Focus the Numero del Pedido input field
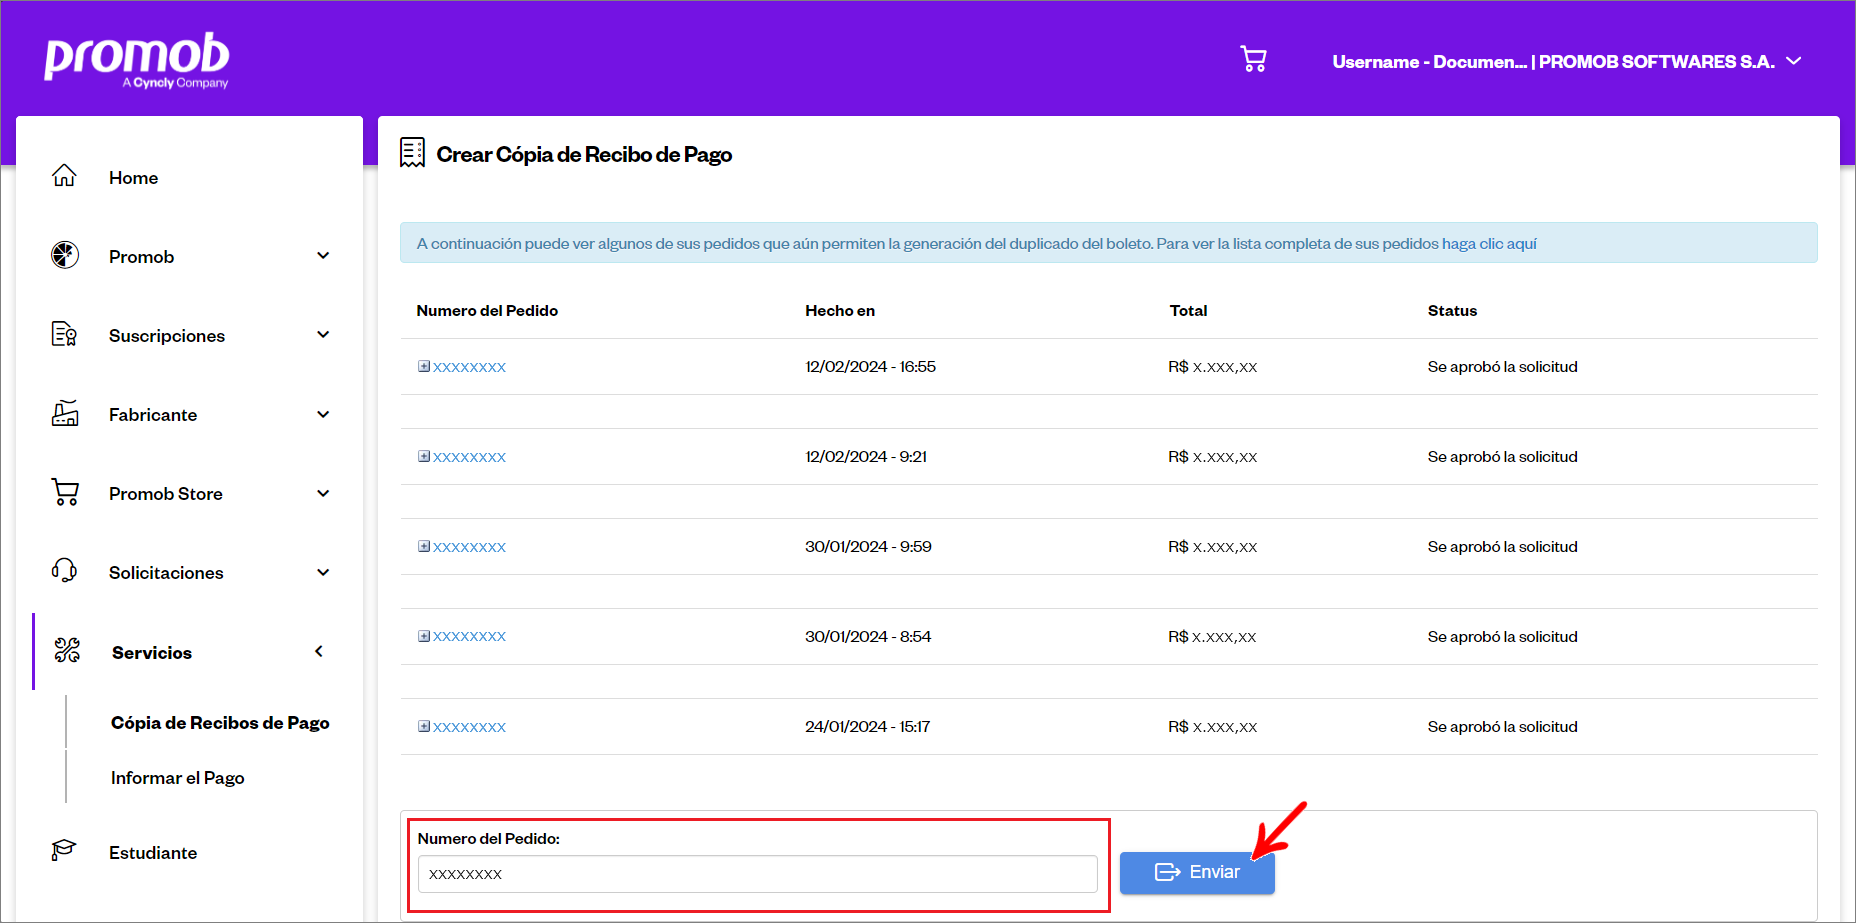1856x923 pixels. (757, 874)
